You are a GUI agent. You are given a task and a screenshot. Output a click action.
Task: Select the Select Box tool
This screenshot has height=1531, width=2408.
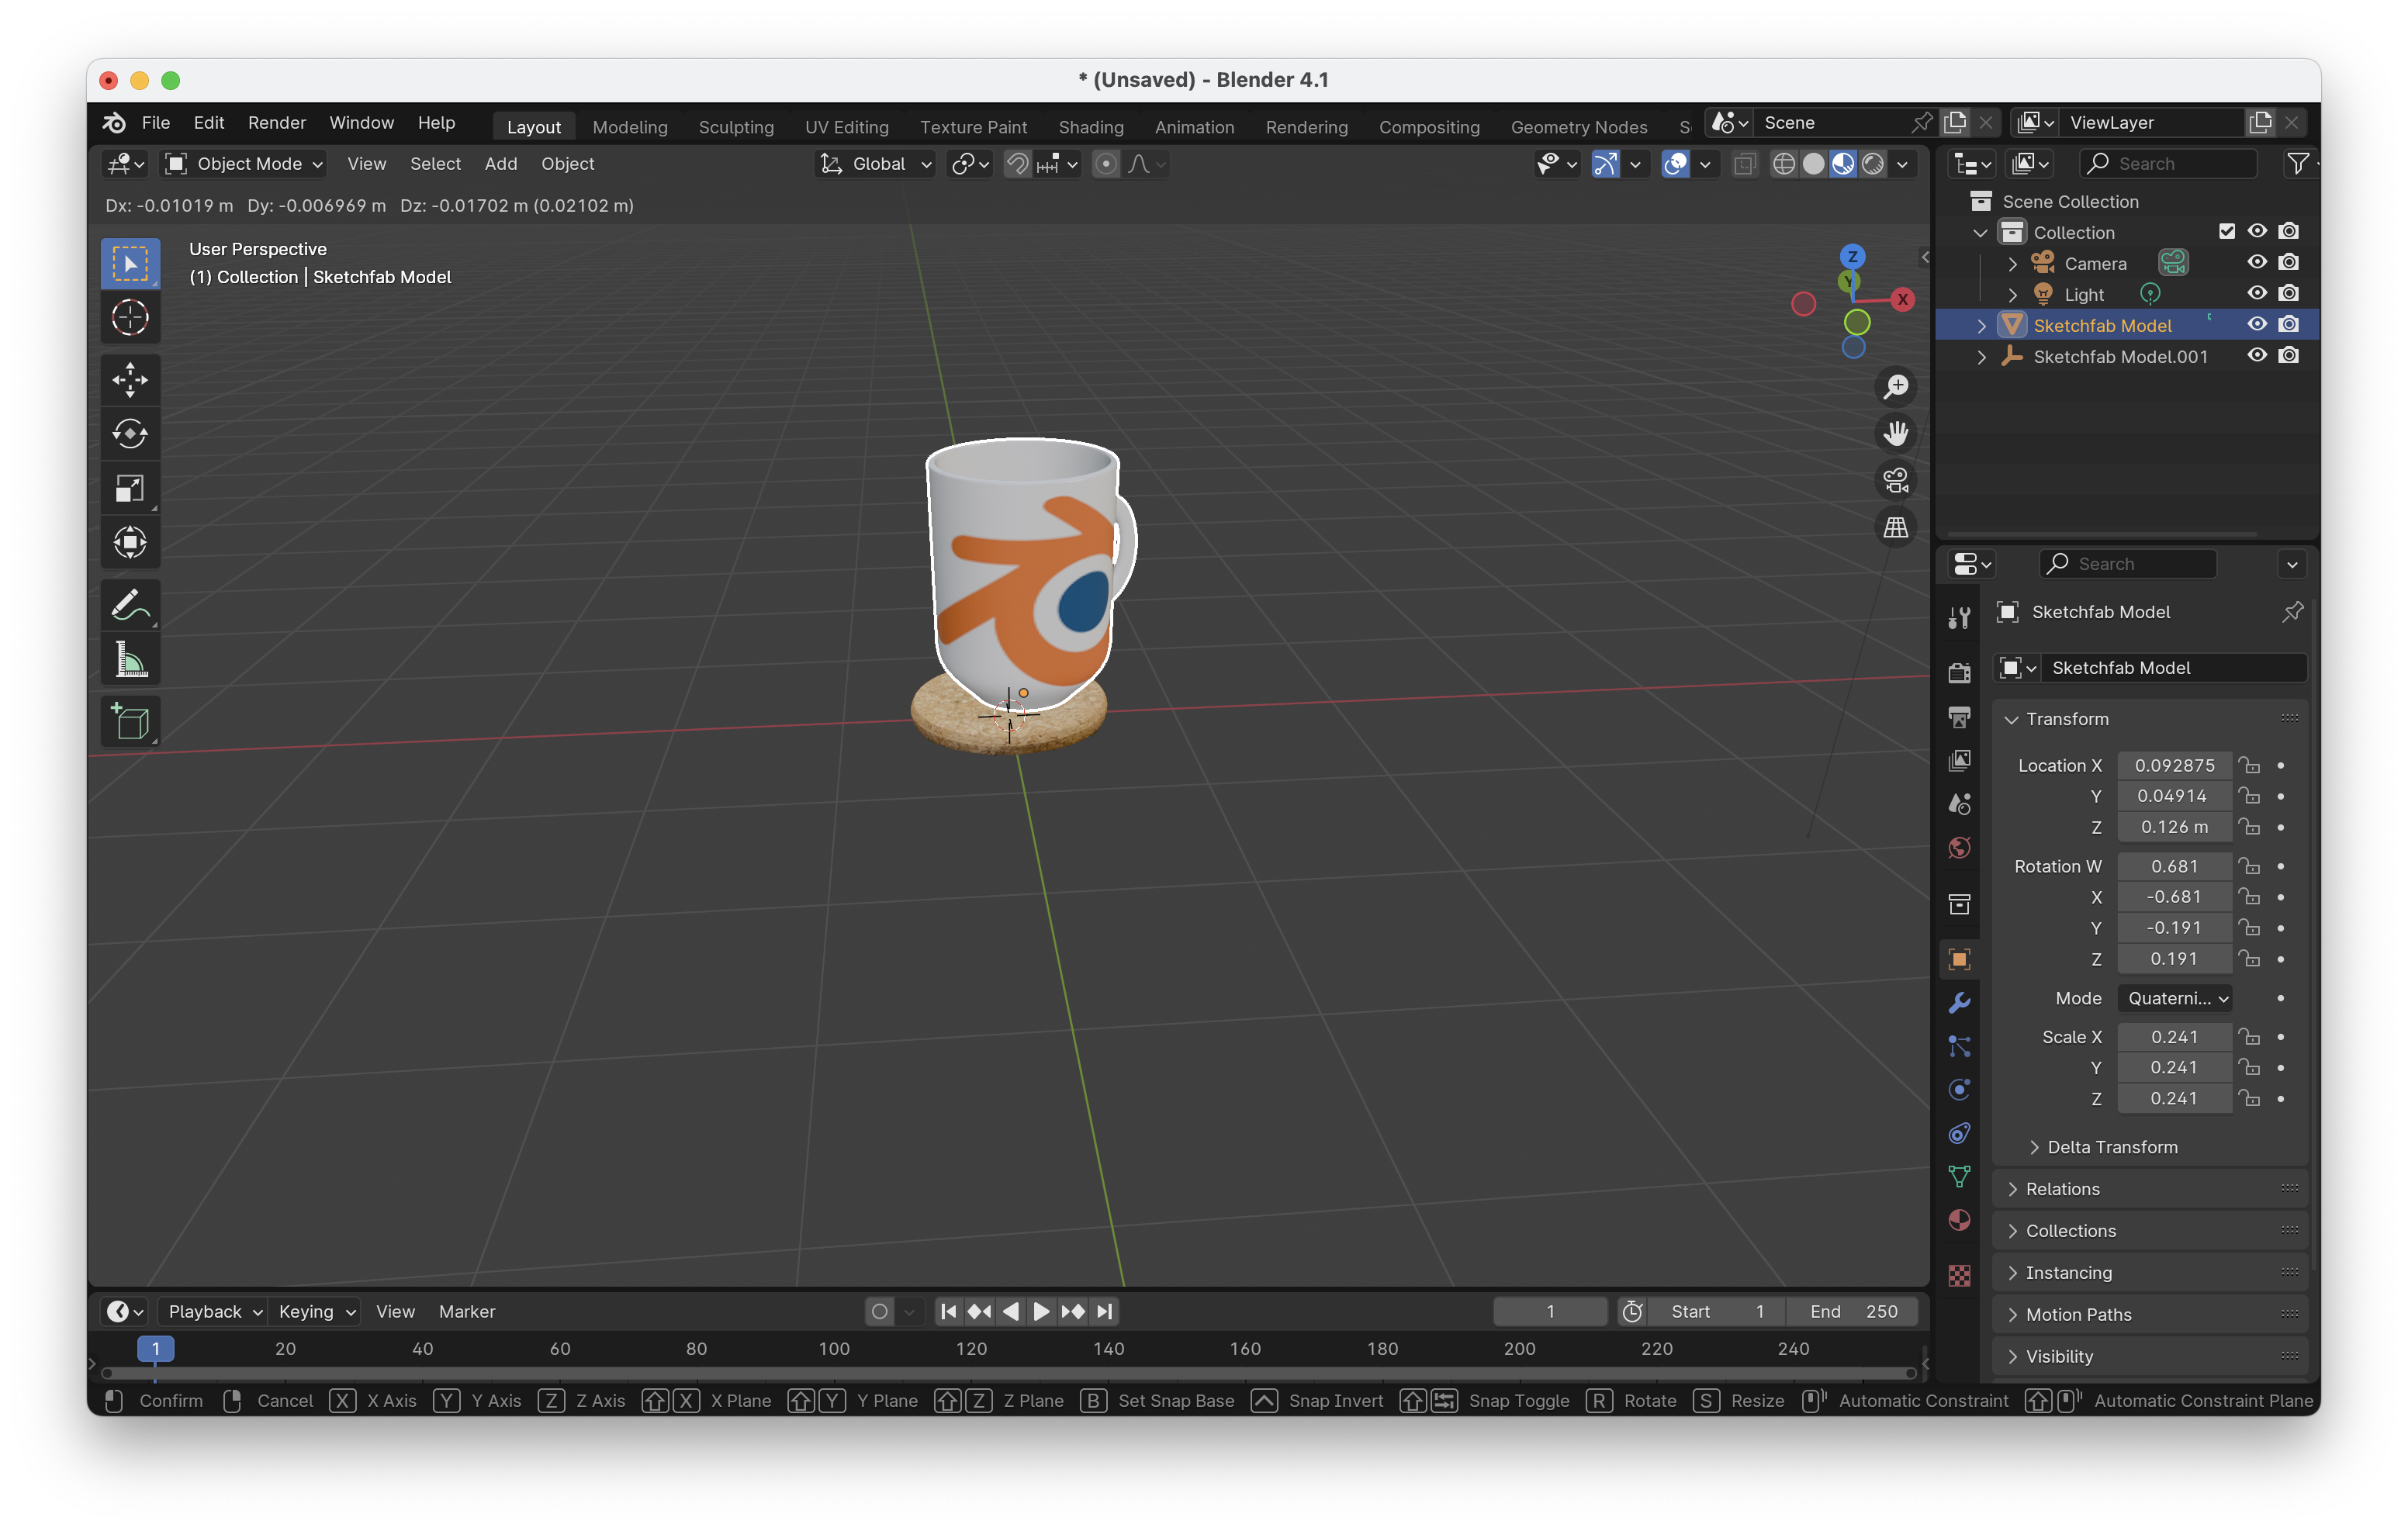pos(130,264)
